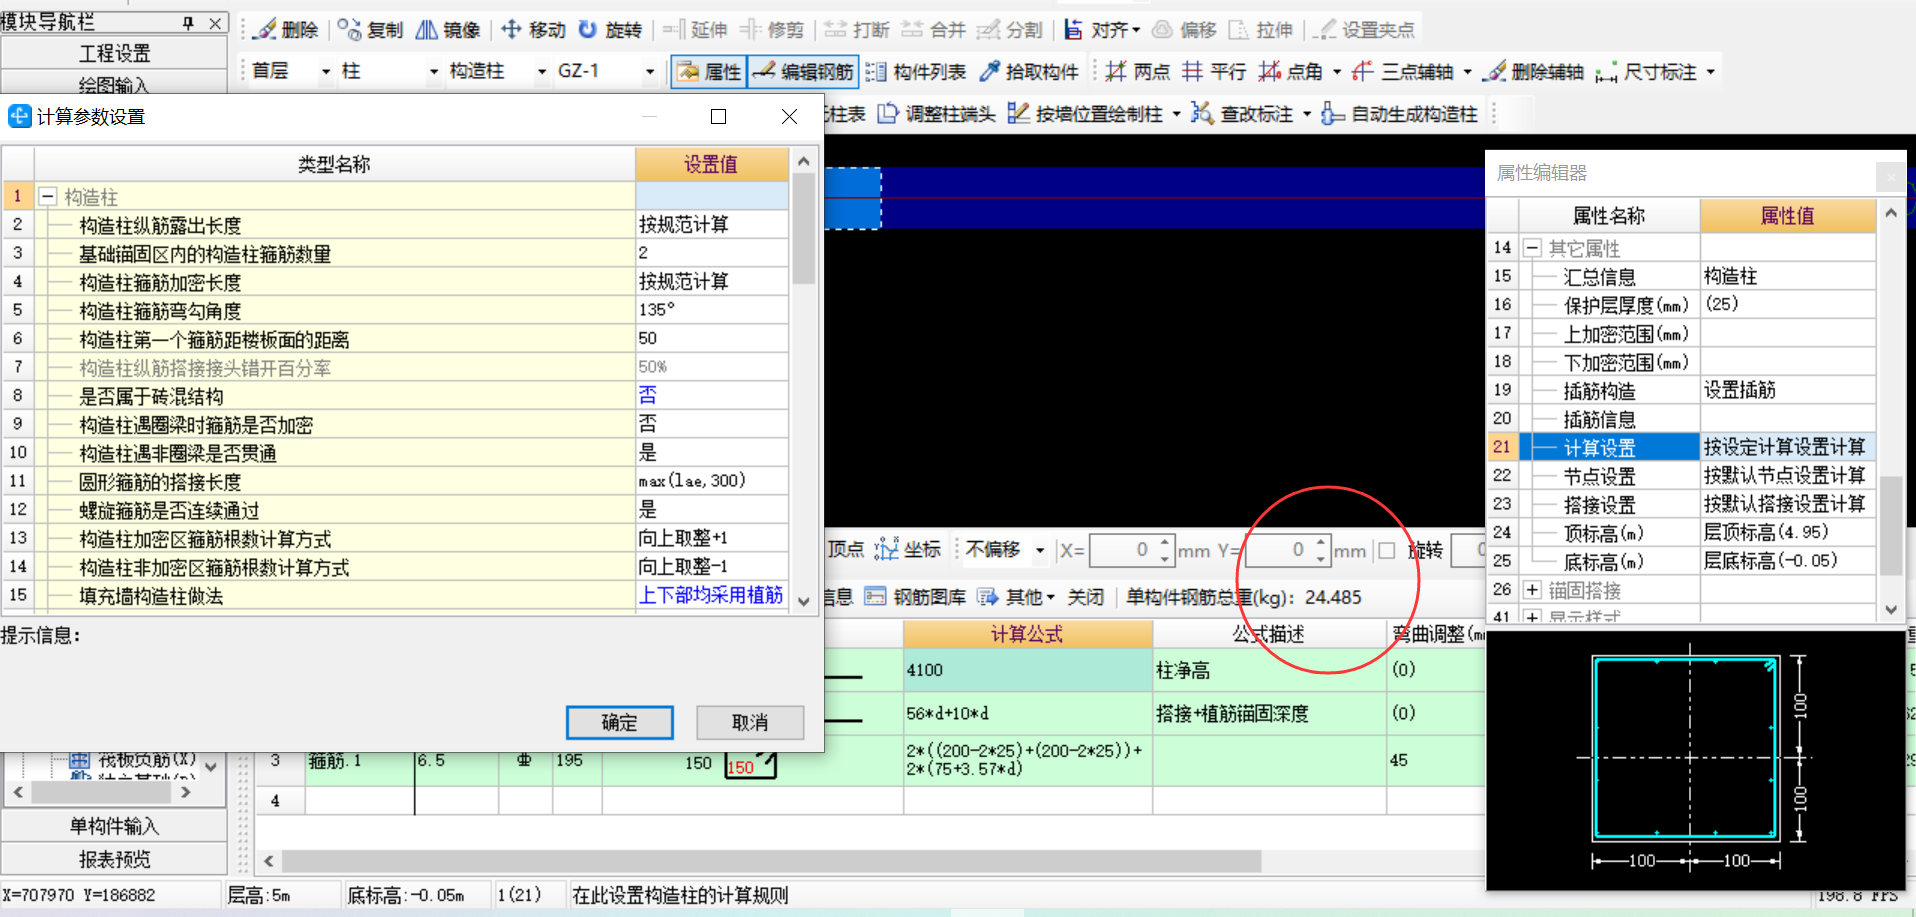This screenshot has height=917, width=1916.
Task: Click the X offset input field
Action: click(1122, 550)
